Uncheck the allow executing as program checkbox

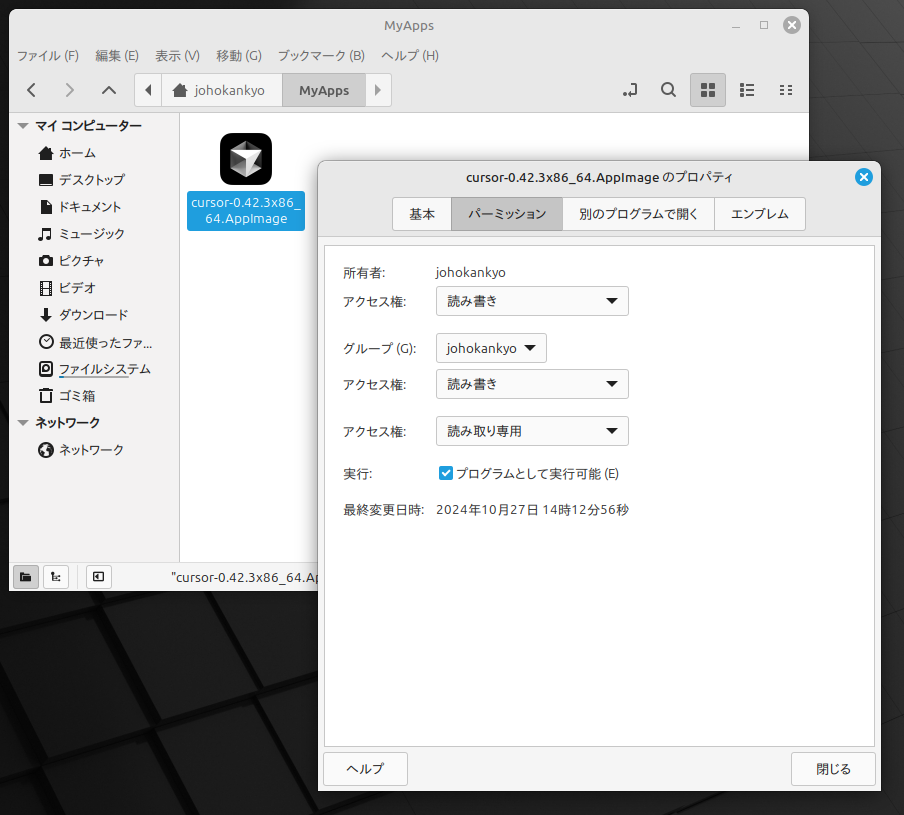click(446, 473)
